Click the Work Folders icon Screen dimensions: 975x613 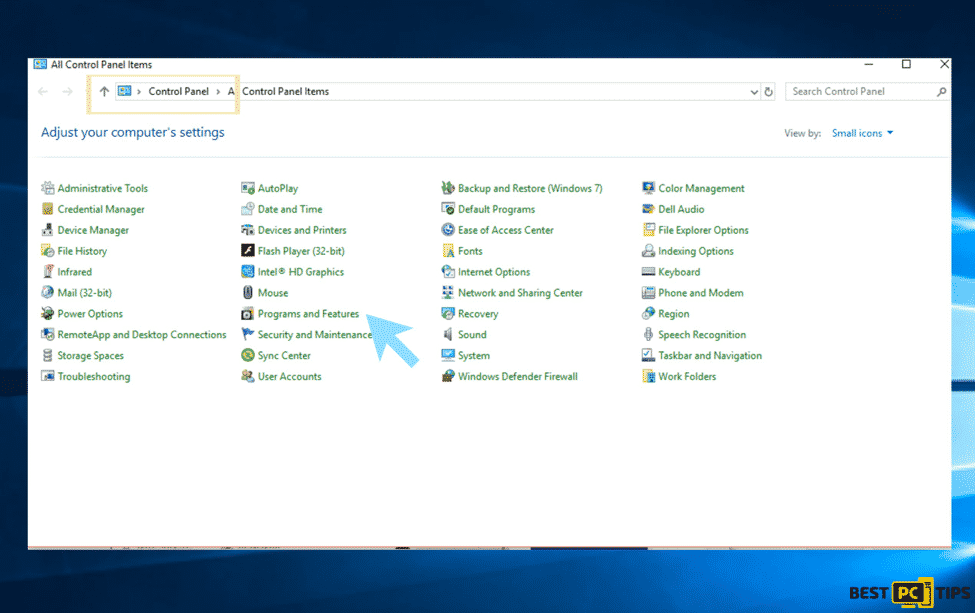tap(648, 376)
